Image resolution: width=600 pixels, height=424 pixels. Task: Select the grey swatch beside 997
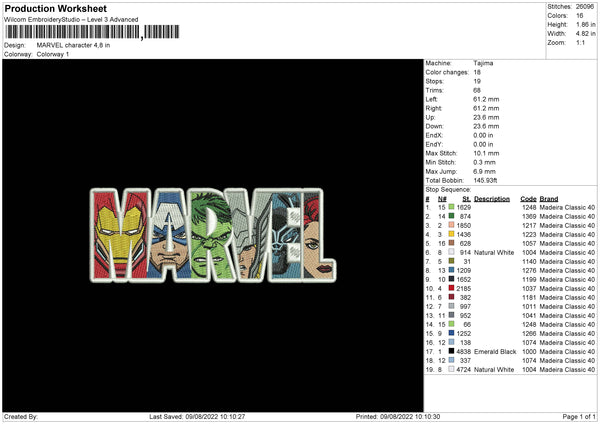pos(452,306)
